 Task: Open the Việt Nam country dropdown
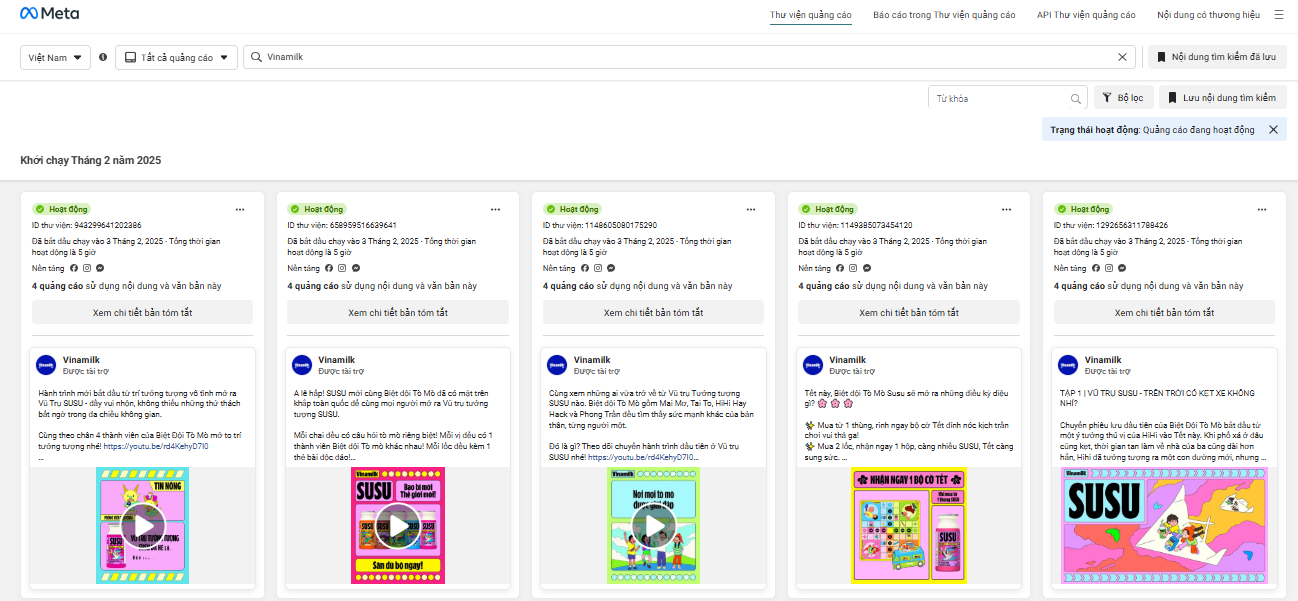[x=55, y=57]
